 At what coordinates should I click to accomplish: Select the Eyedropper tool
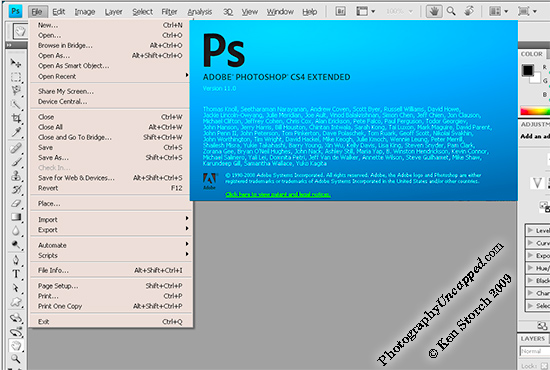point(15,132)
